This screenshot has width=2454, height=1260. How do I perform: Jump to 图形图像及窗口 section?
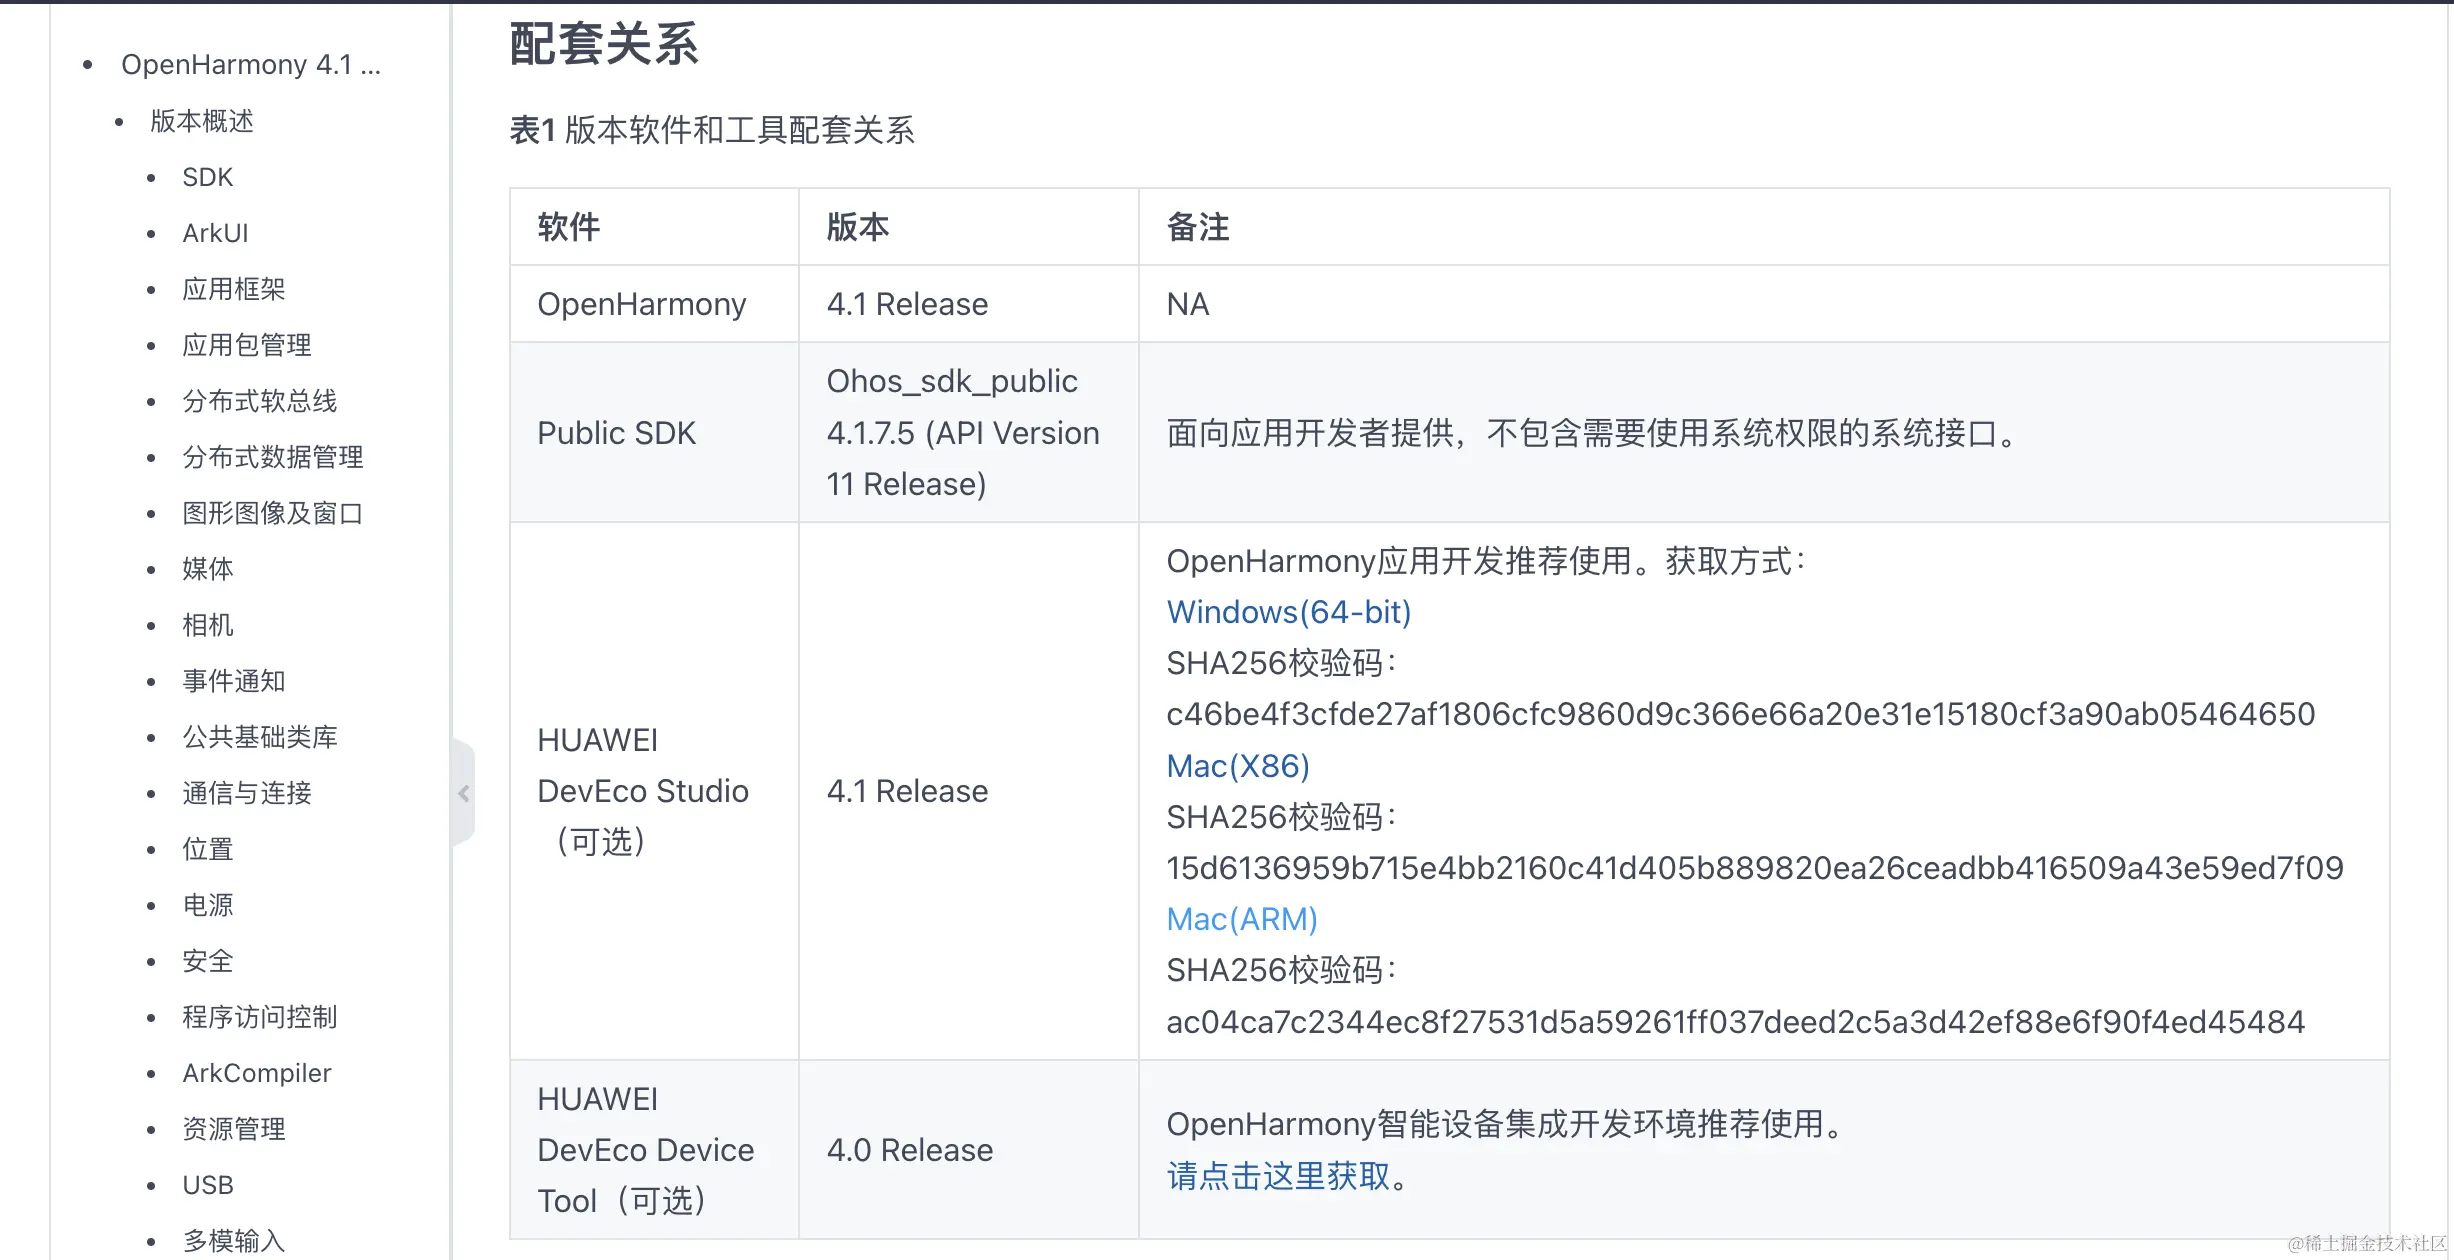272,513
